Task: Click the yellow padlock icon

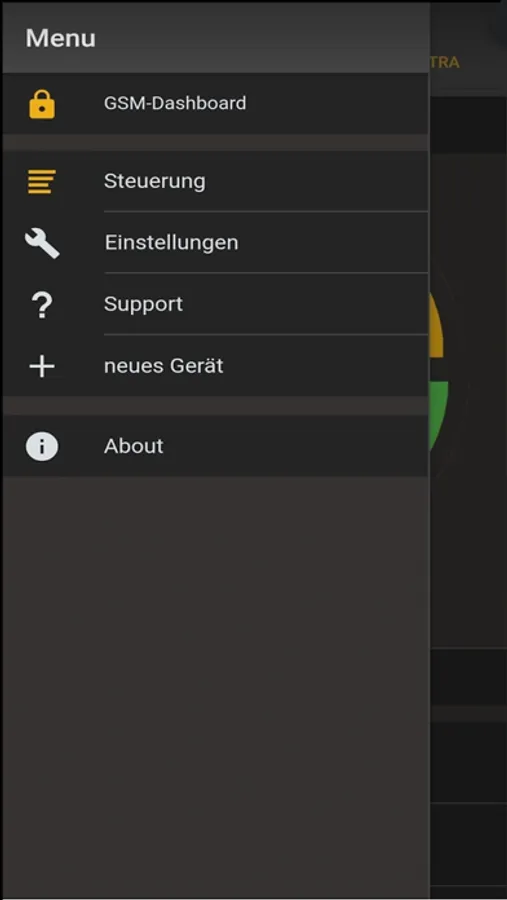Action: click(42, 104)
